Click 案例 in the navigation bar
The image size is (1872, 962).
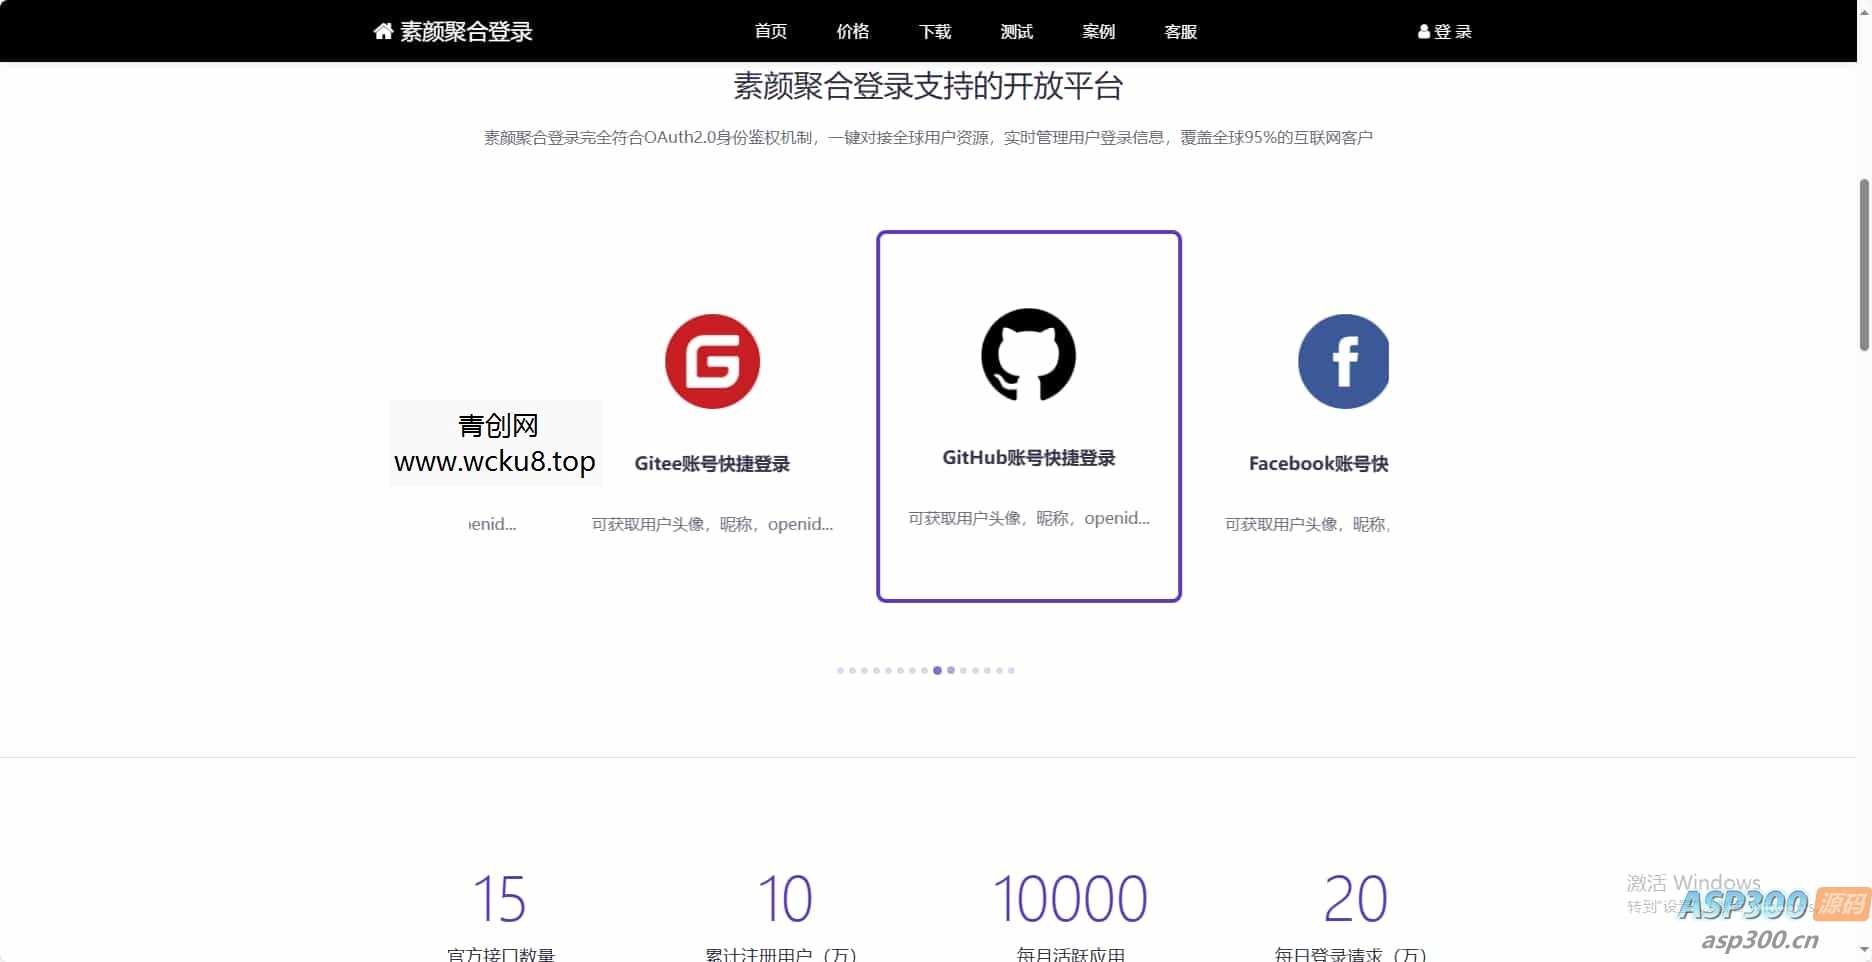(1098, 31)
